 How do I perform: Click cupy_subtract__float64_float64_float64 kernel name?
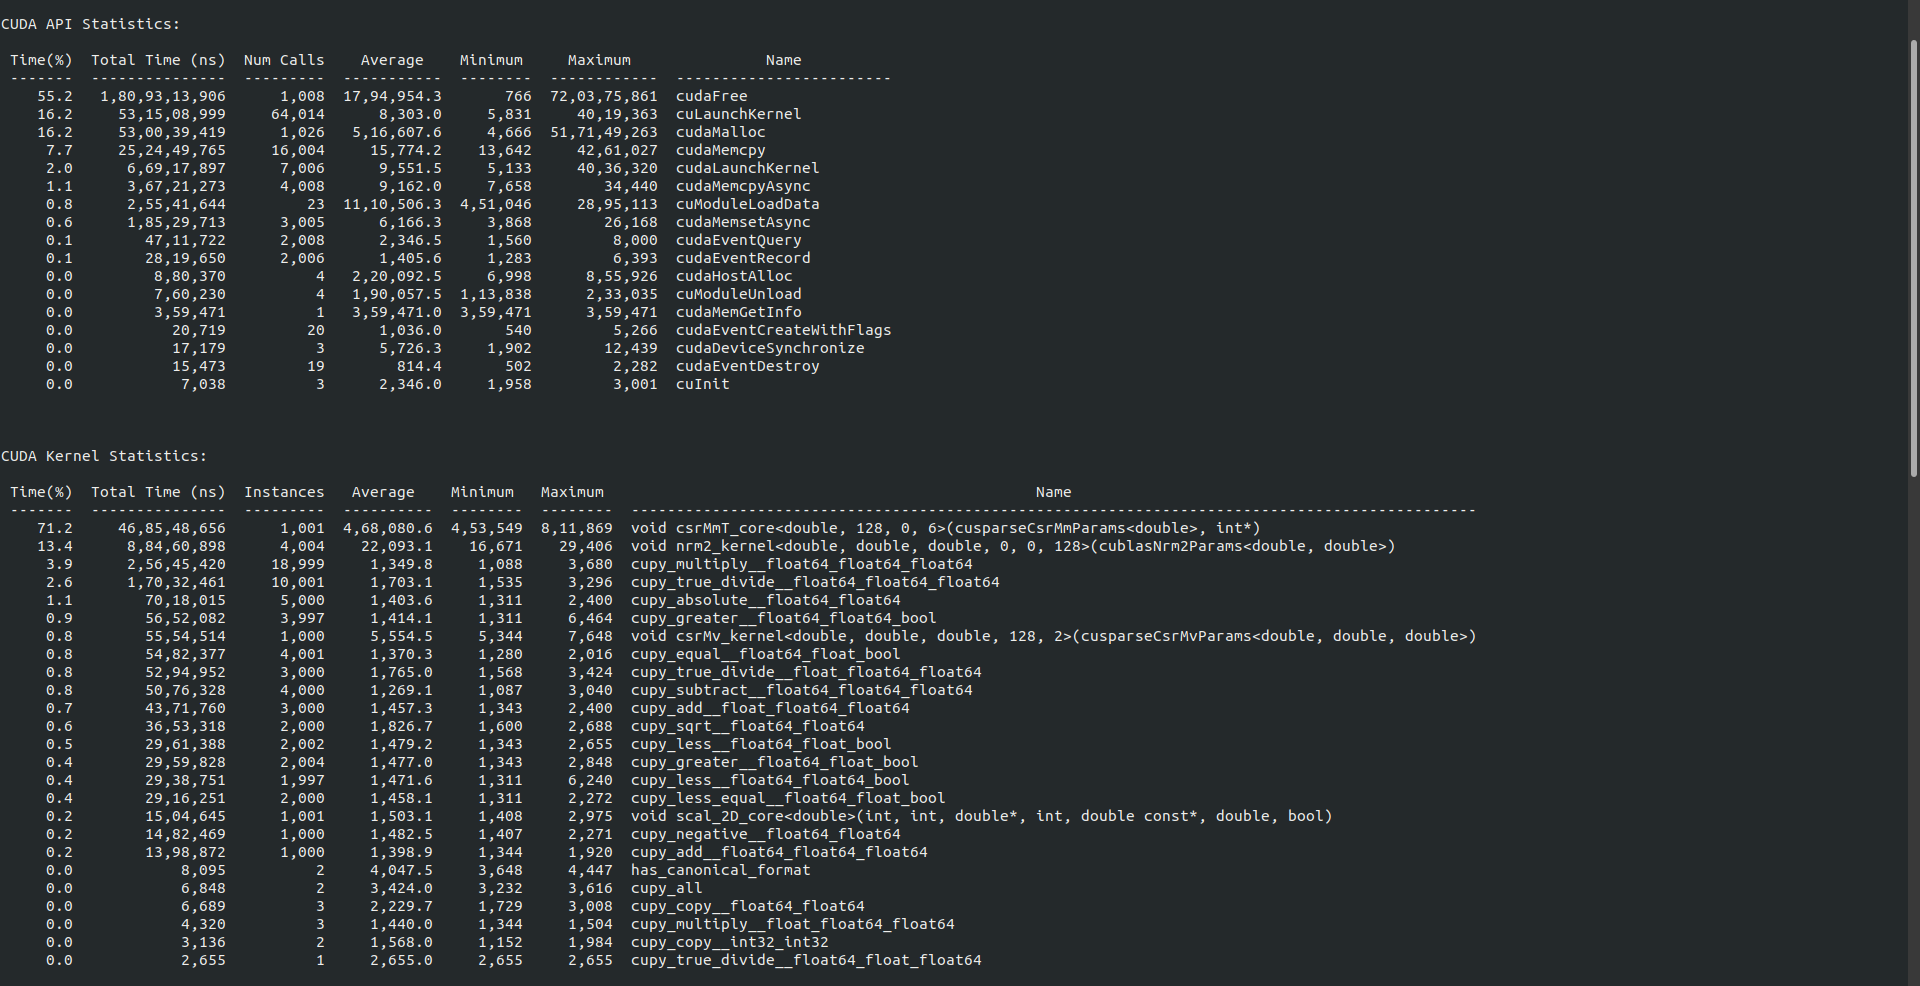tap(802, 690)
